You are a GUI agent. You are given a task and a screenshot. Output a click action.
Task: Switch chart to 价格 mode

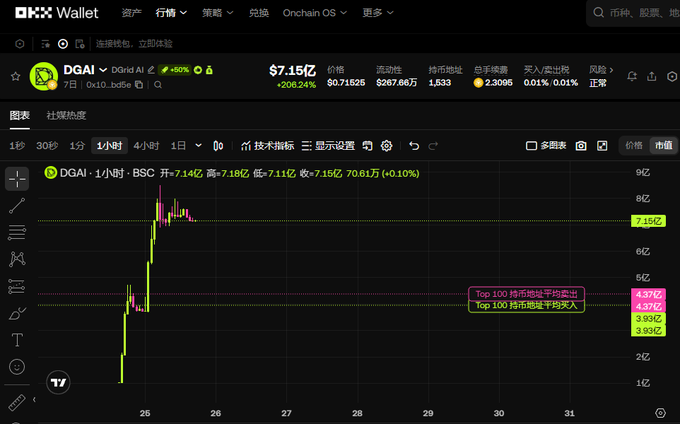pos(634,146)
